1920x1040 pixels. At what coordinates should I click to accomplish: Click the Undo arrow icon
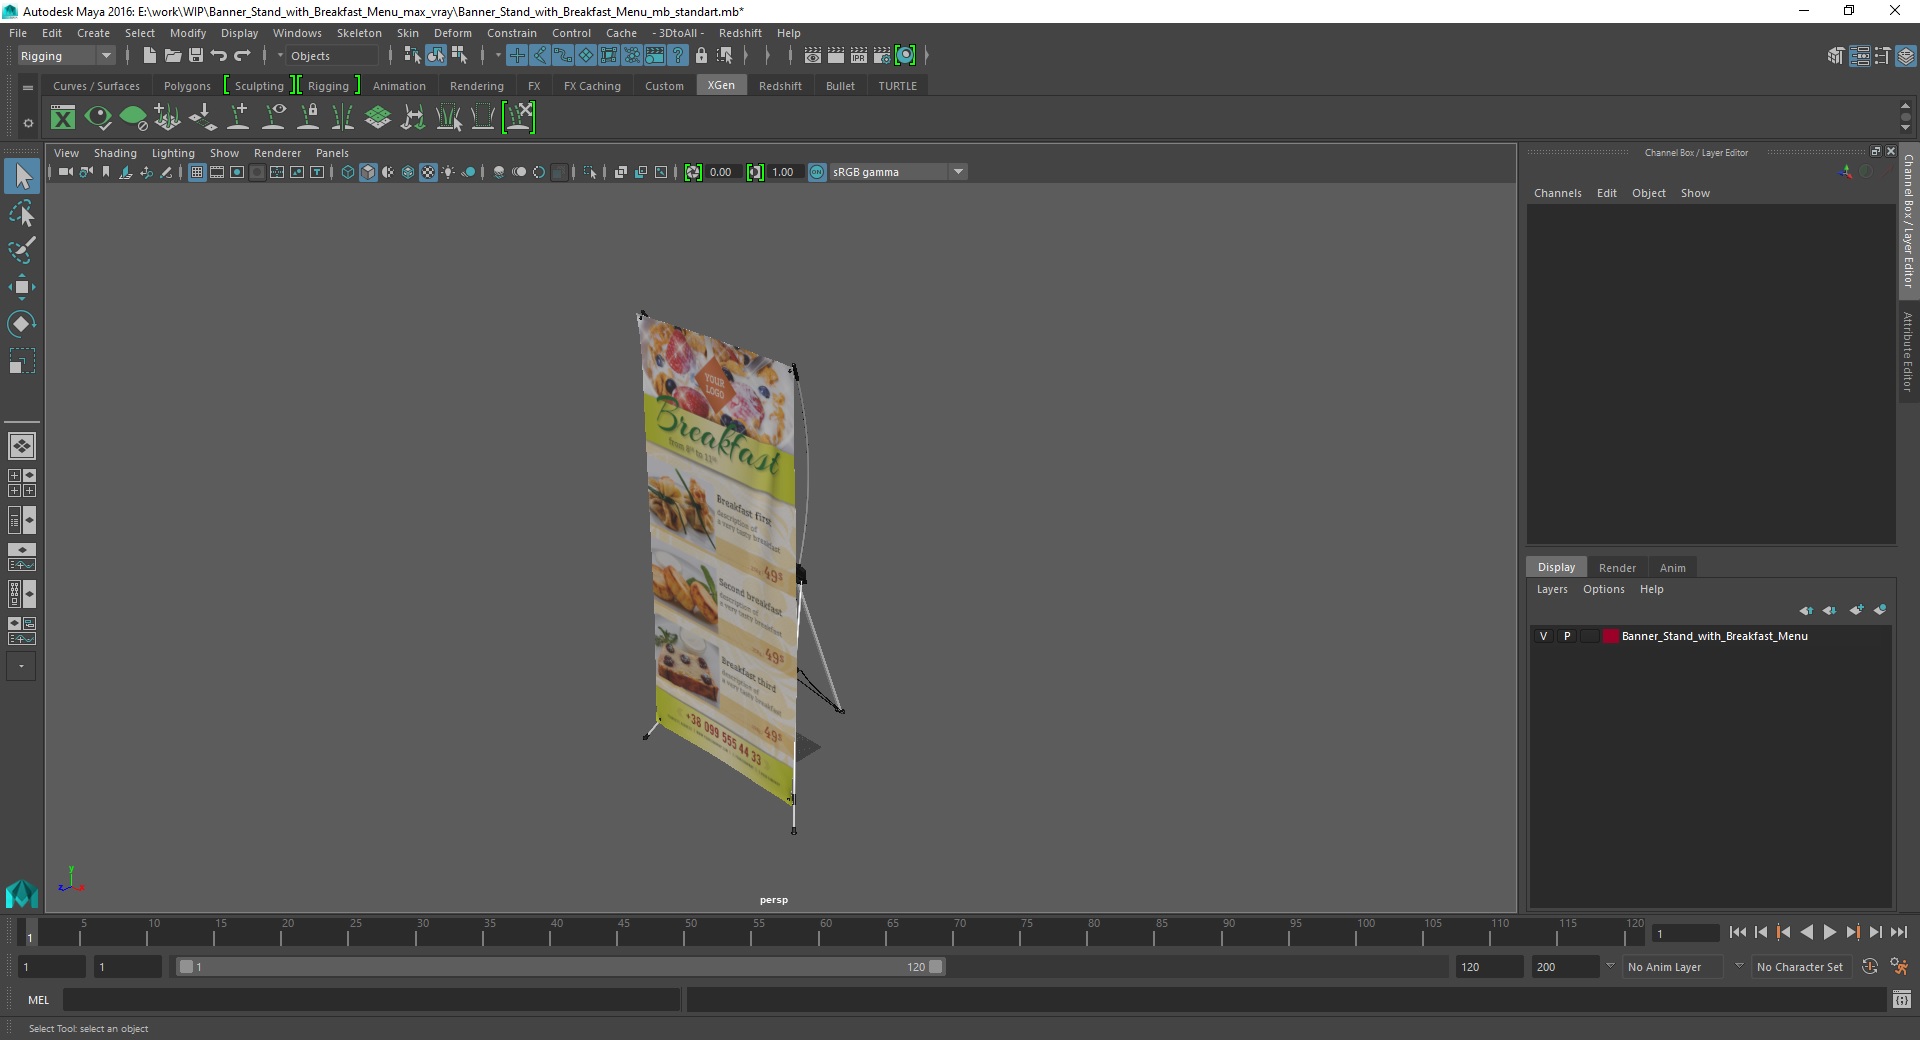(x=219, y=56)
